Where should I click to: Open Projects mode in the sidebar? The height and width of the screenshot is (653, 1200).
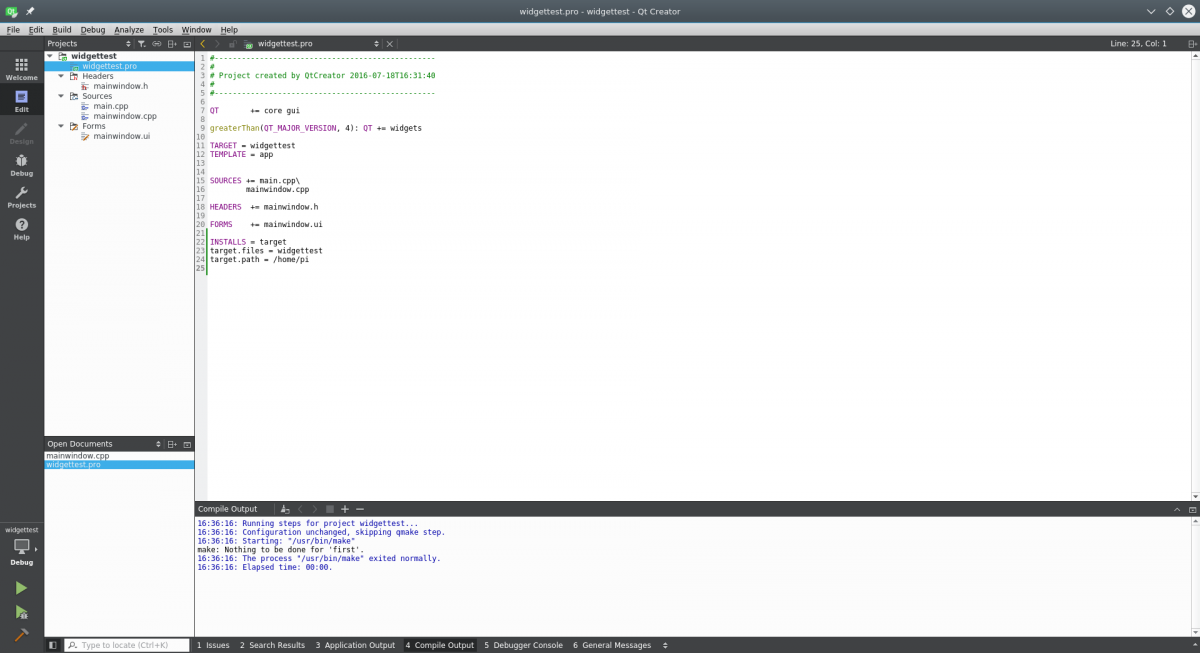(x=21, y=197)
